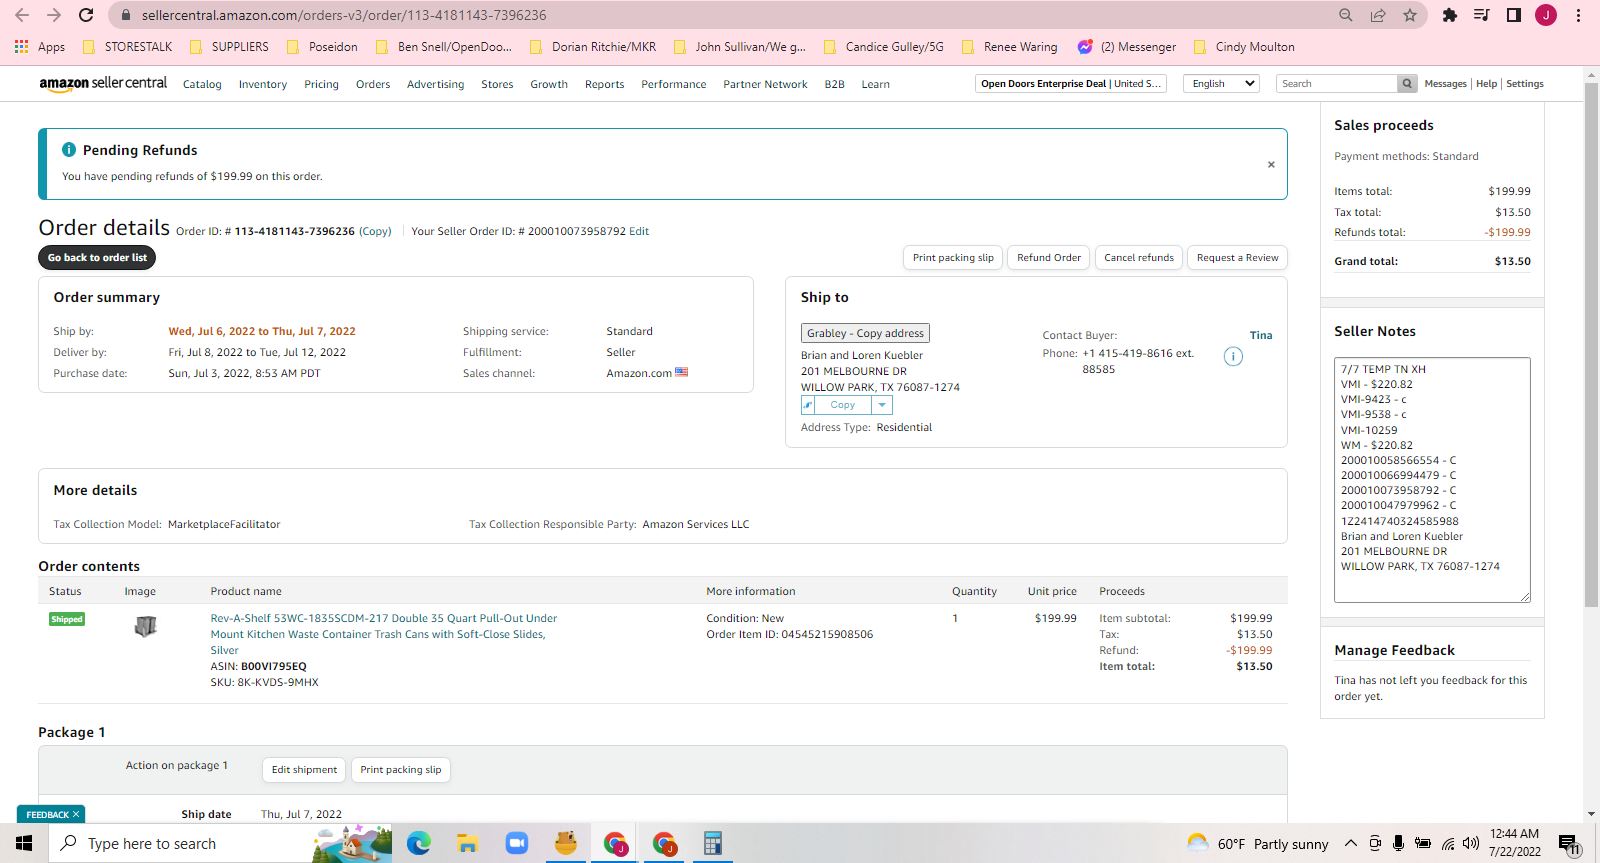Viewport: 1600px width, 863px height.
Task: Edit the Seller Order ID
Action: (x=639, y=231)
